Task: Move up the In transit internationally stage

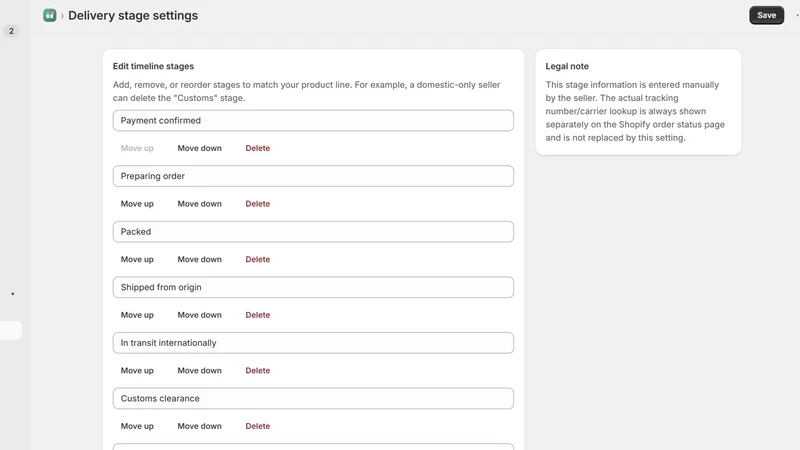Action: point(137,370)
